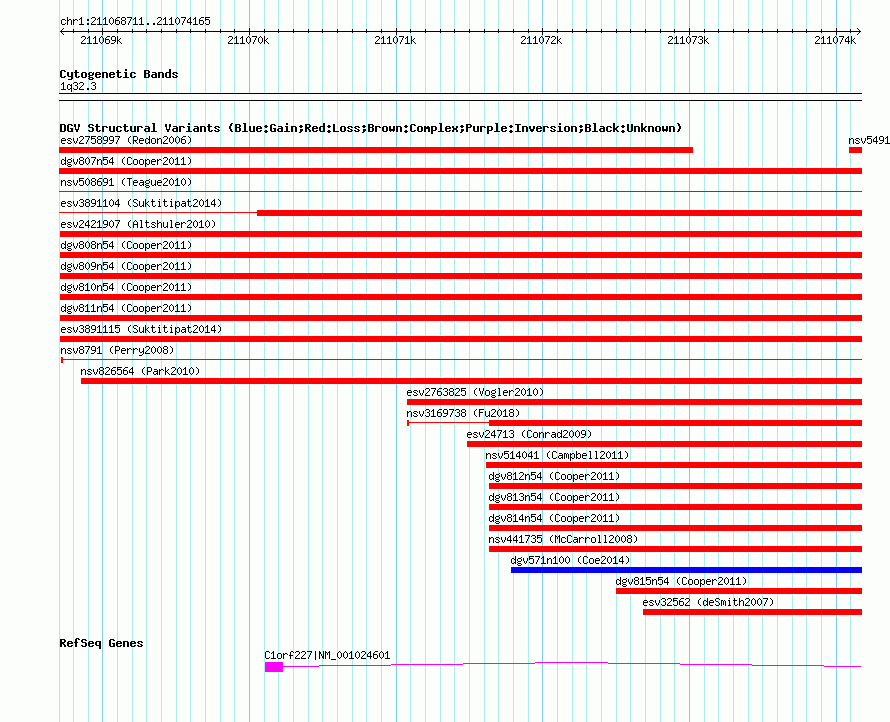Click the dgv815n54 (Cooper2011) label
This screenshot has height=722, width=890.
(x=681, y=581)
